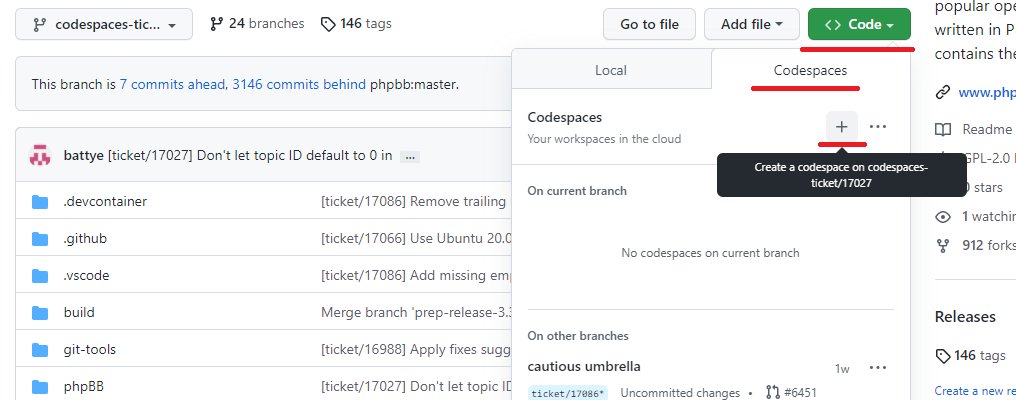Expand the Add file dropdown
Viewport: 1016px width, 400px height.
(x=752, y=25)
